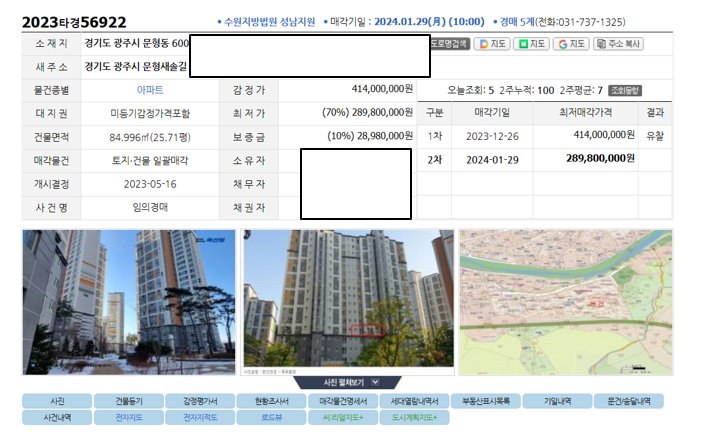
Task: Open the 전자지도 link button
Action: (x=129, y=418)
